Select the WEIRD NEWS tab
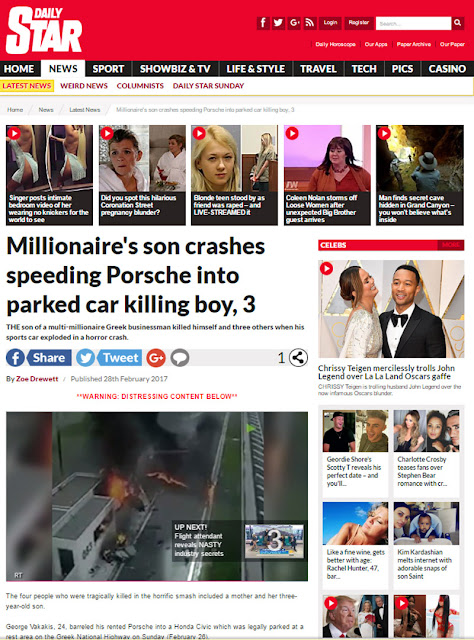 (x=84, y=86)
